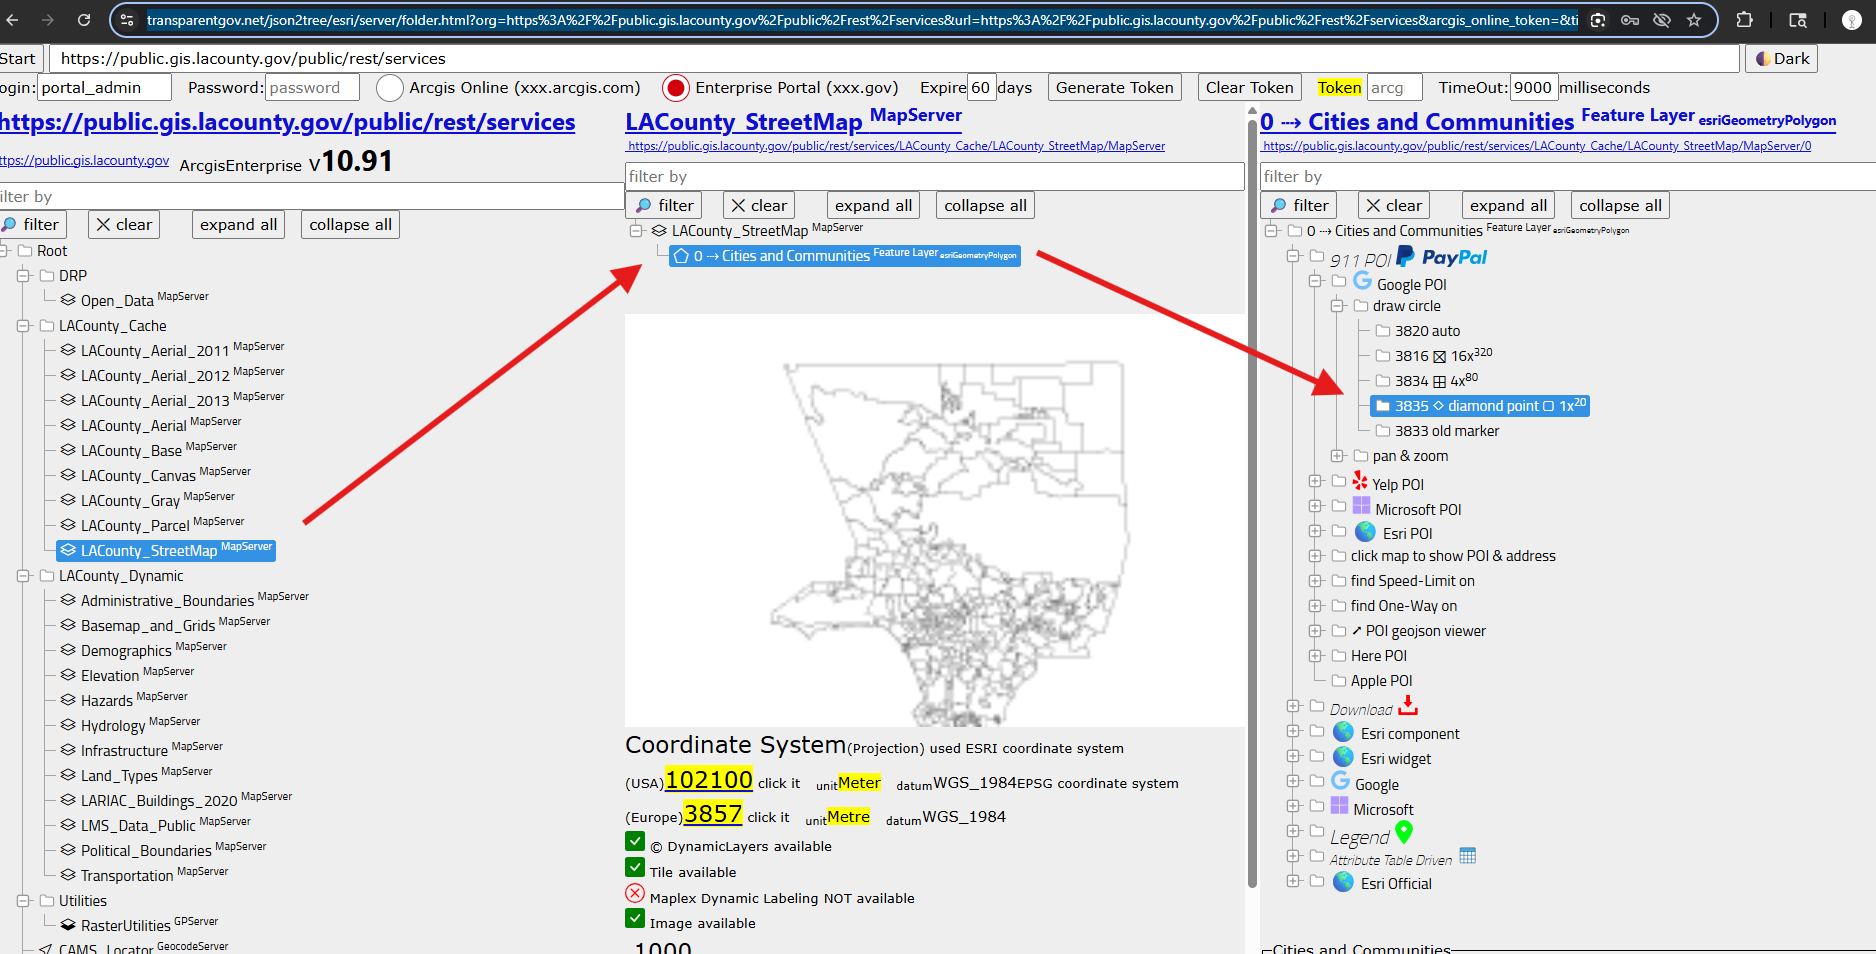Screen dimensions: 1876x954
Task: Click the Yelp icon beside Yelp POI
Action: [x=1360, y=481]
